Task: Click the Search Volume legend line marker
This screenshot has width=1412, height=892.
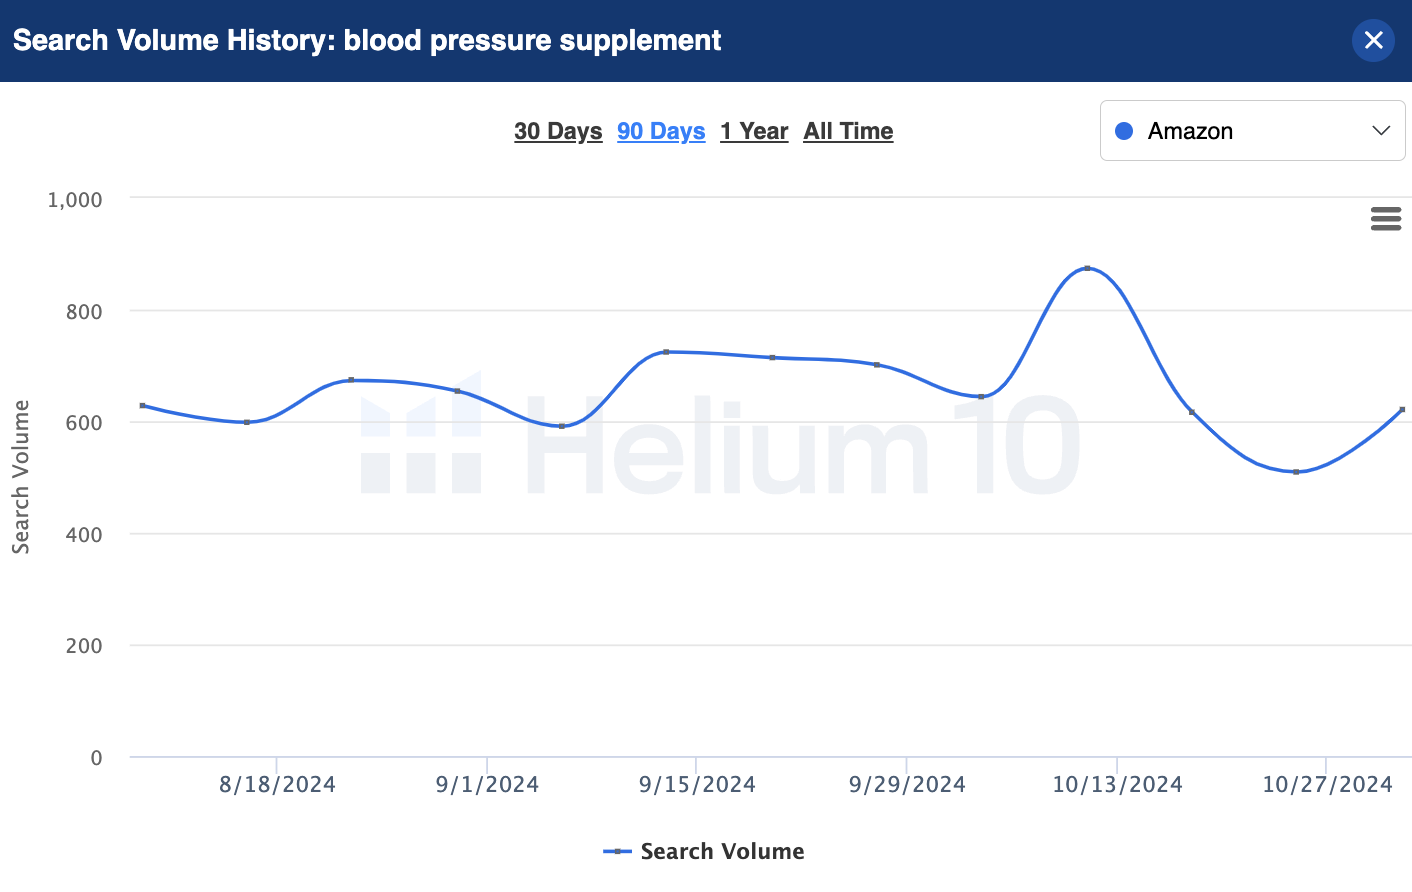Action: tap(617, 851)
